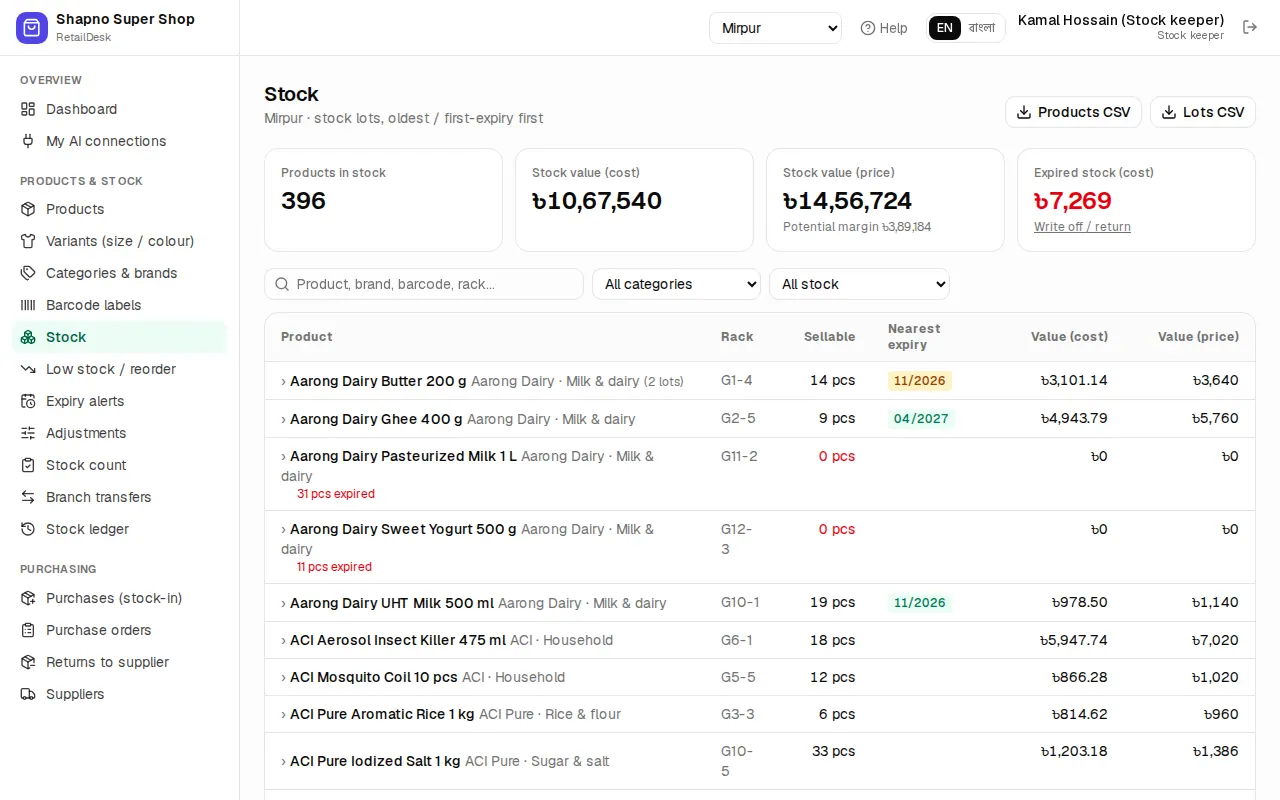Click the sign-out arrow icon
Image resolution: width=1280 pixels, height=800 pixels.
(x=1250, y=27)
